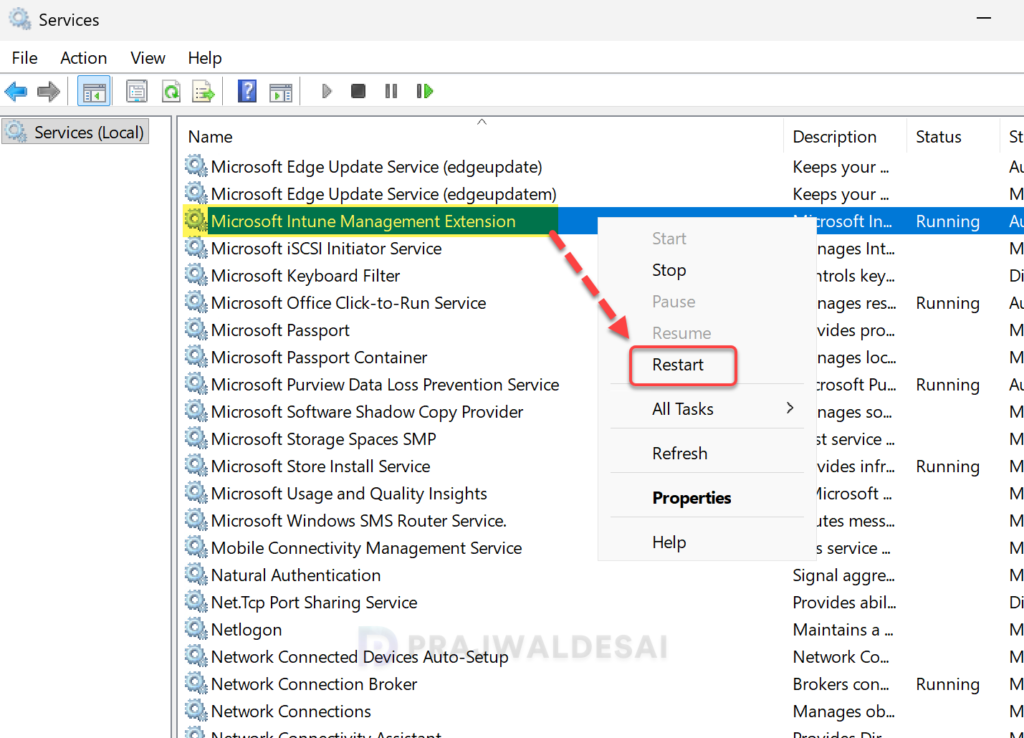
Task: Choose Help in the context menu
Action: coord(669,542)
